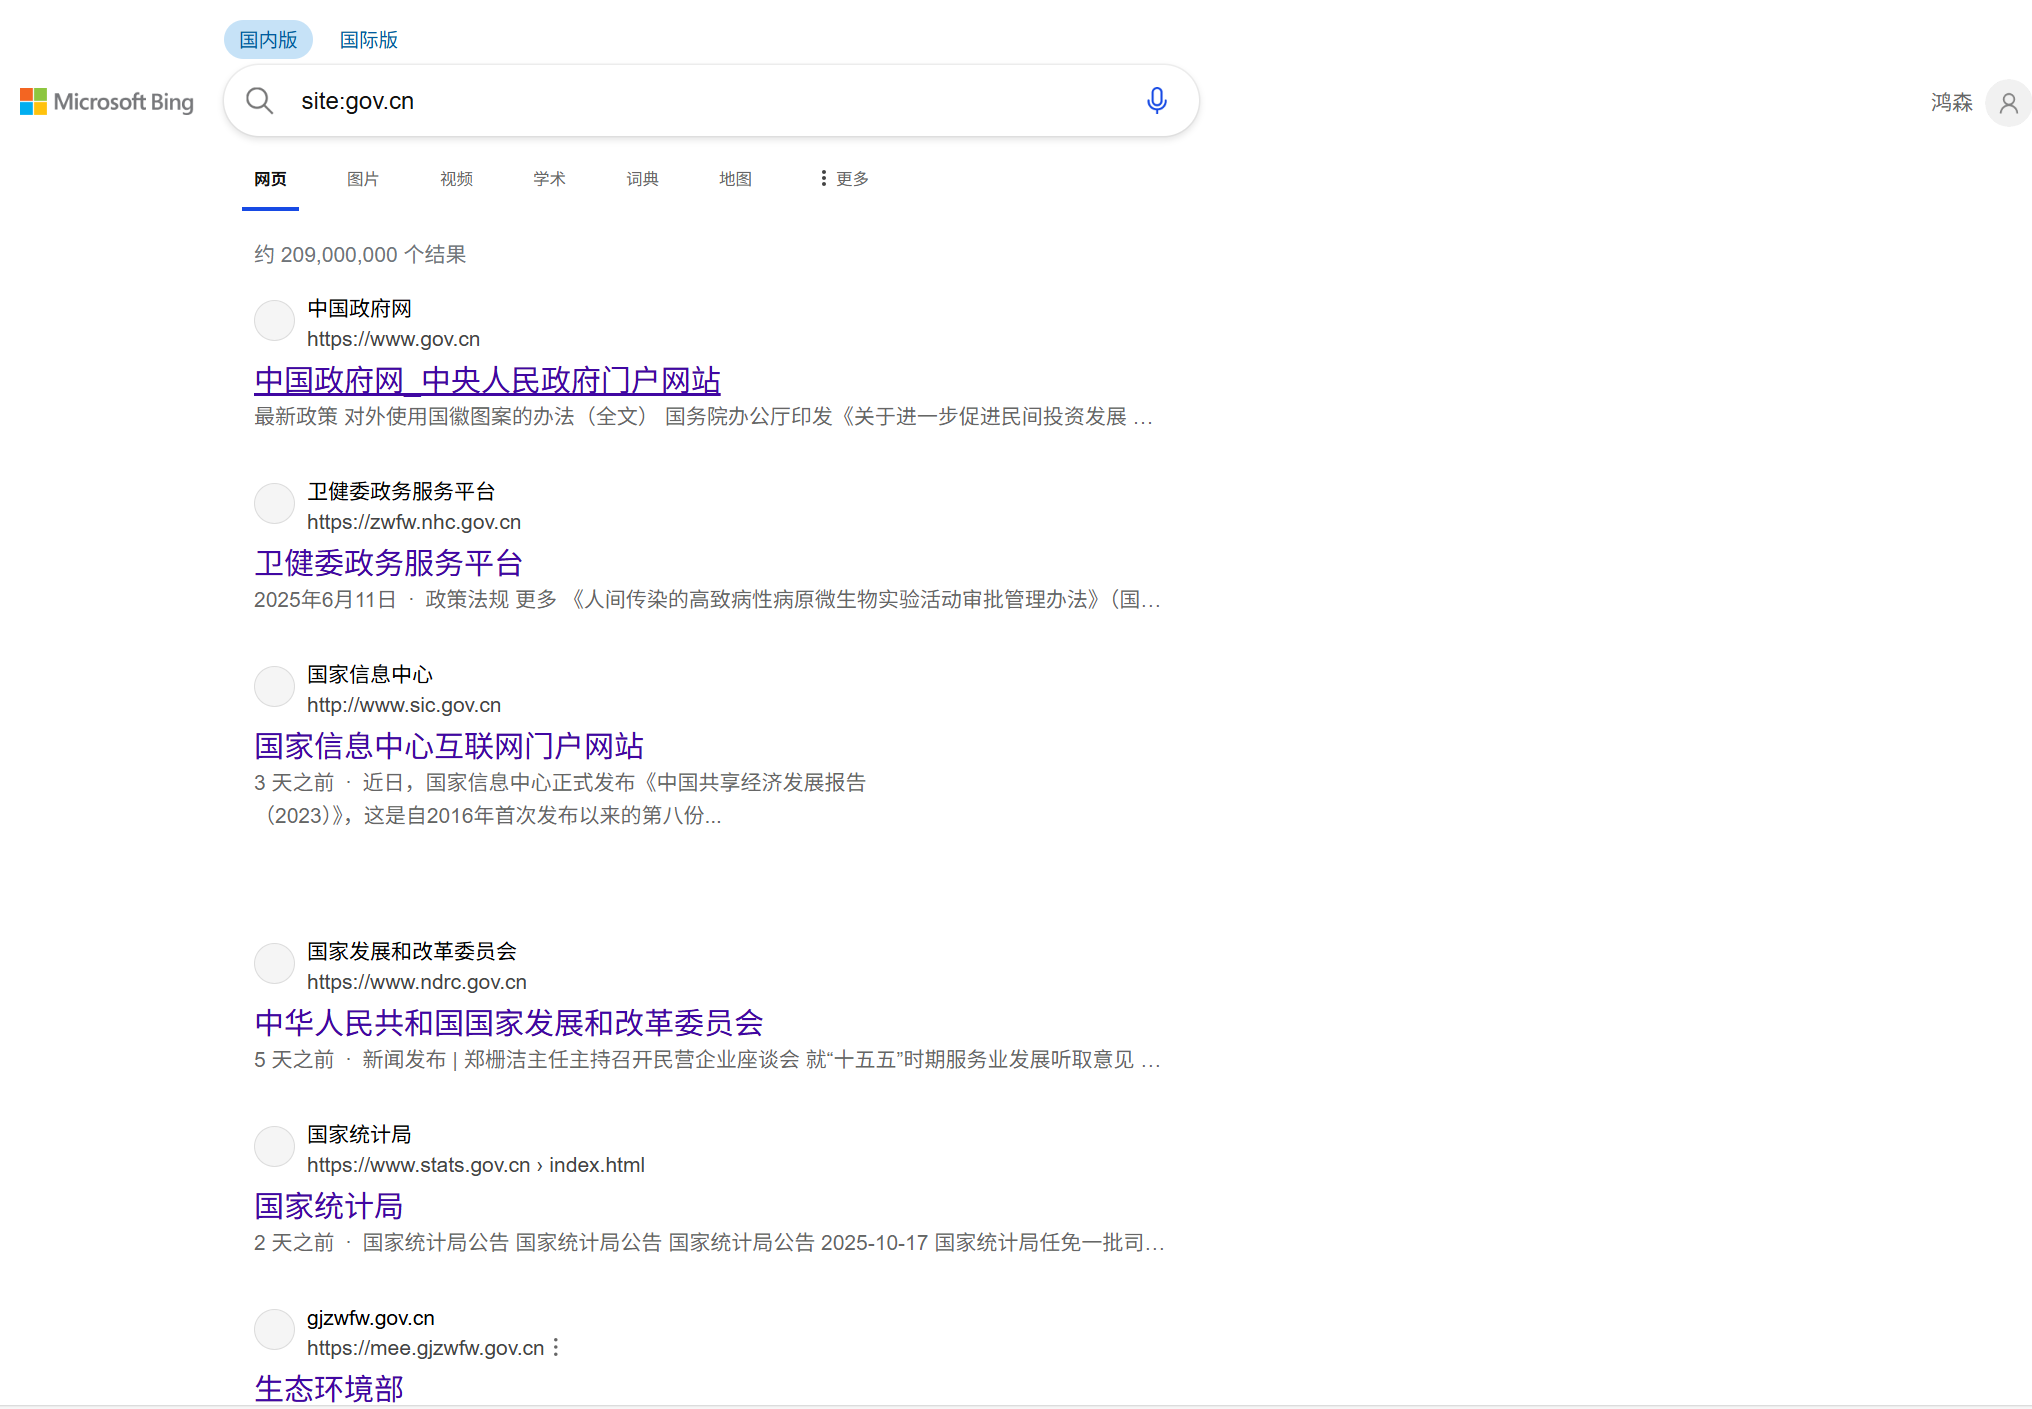
Task: Open the 鸿森 user profile avatar
Action: tap(2008, 103)
